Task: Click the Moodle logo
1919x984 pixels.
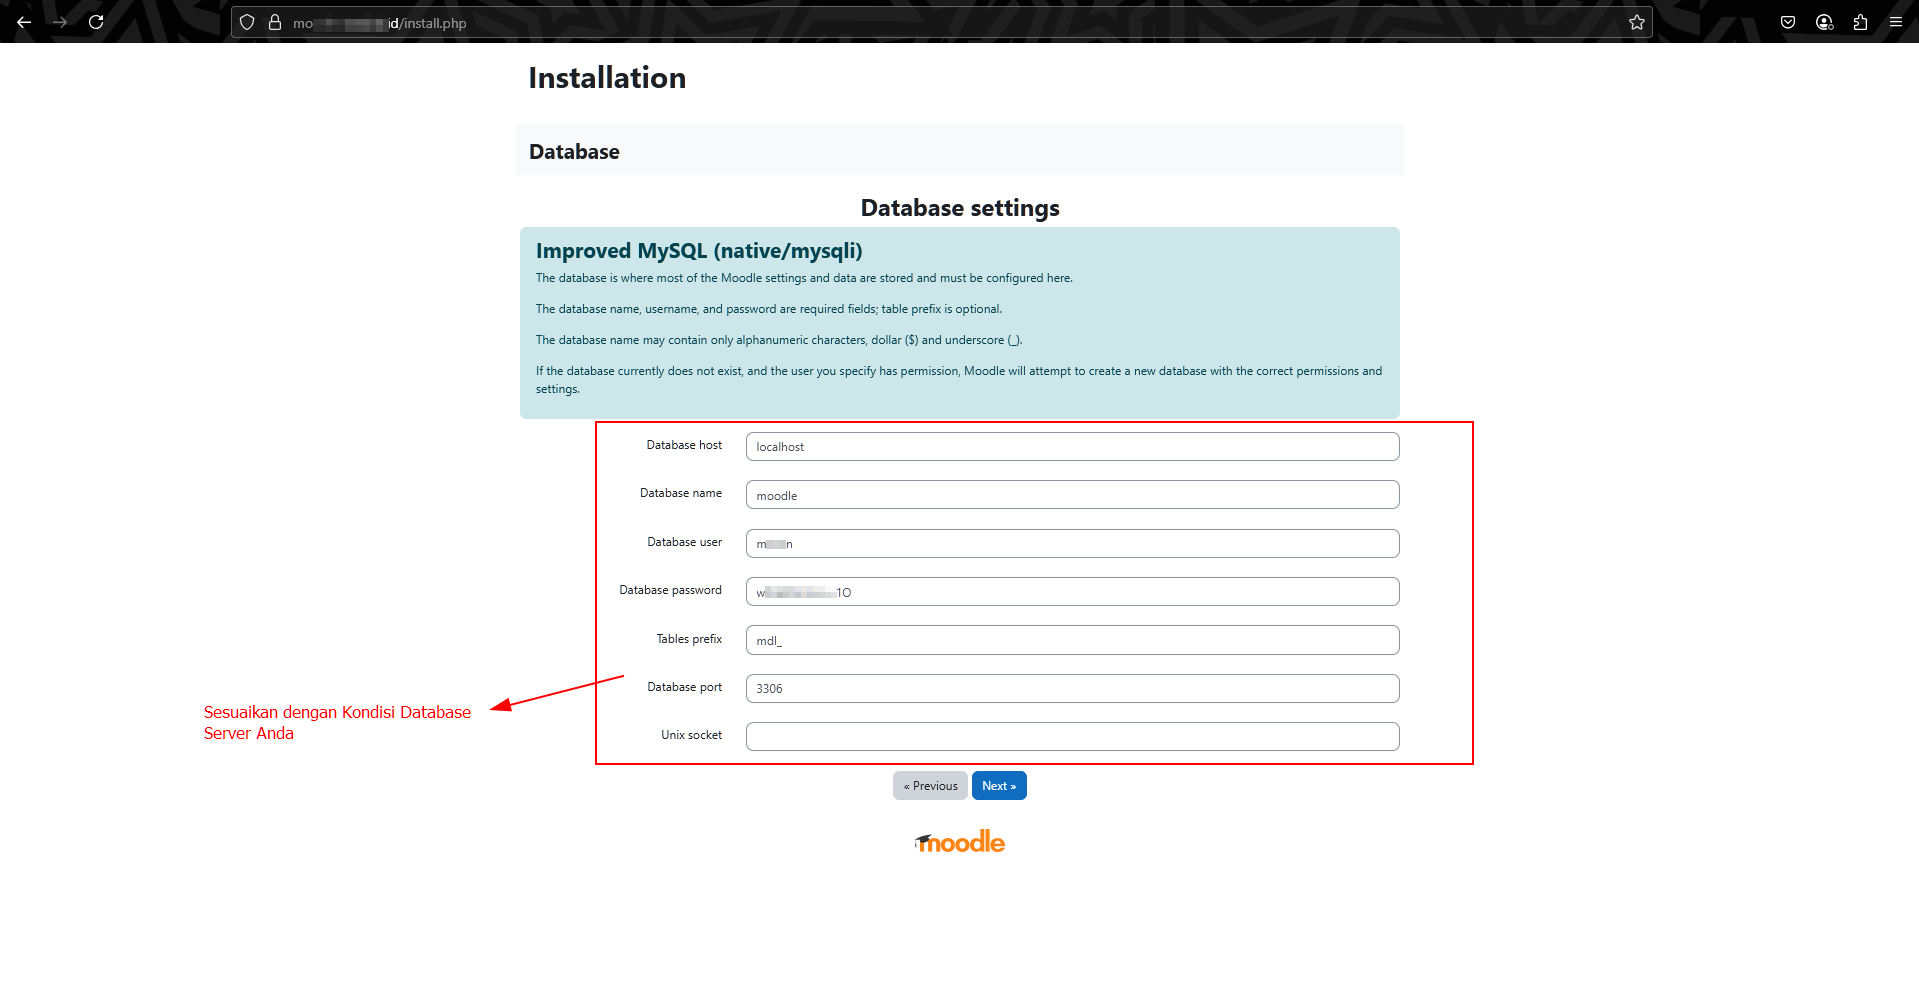Action: [x=959, y=841]
